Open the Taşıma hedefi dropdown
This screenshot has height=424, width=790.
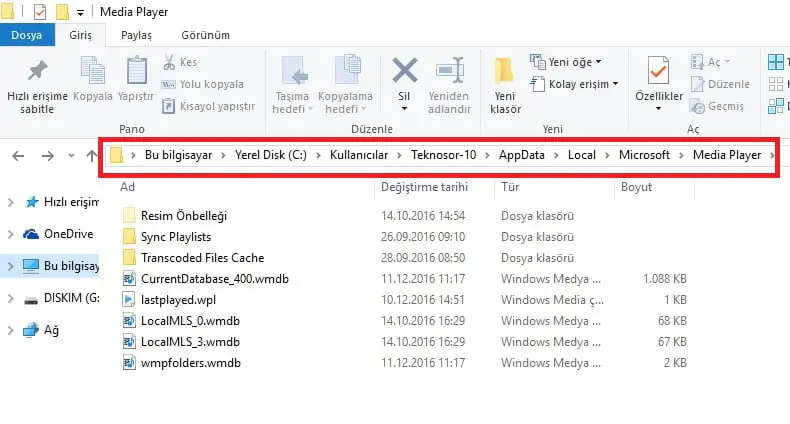coord(293,84)
